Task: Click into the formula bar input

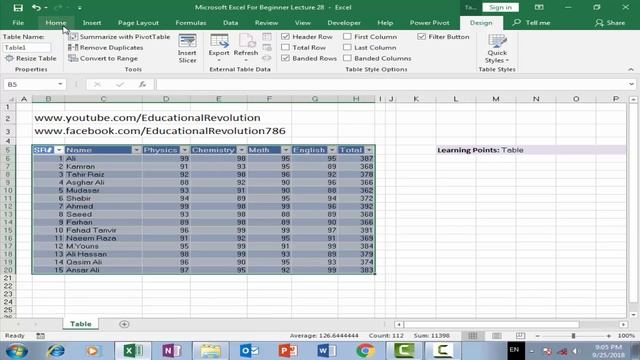Action: pos(391,84)
